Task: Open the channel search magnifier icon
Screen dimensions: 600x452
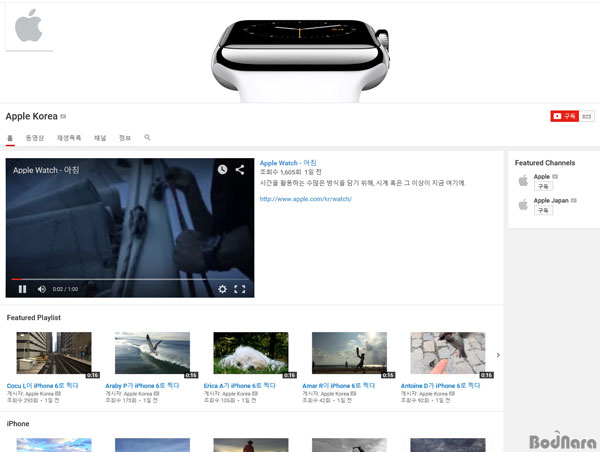Action: pyautogui.click(x=147, y=137)
